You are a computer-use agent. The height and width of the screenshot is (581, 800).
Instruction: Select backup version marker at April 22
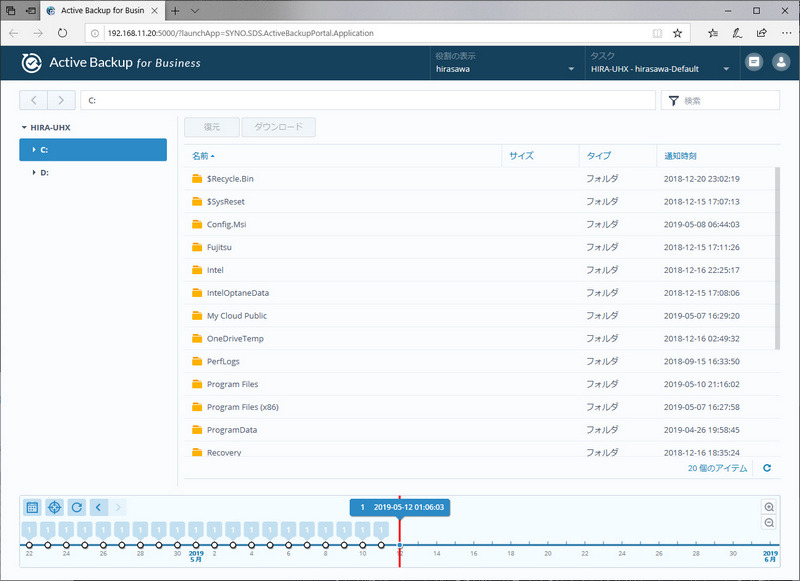pos(29,545)
